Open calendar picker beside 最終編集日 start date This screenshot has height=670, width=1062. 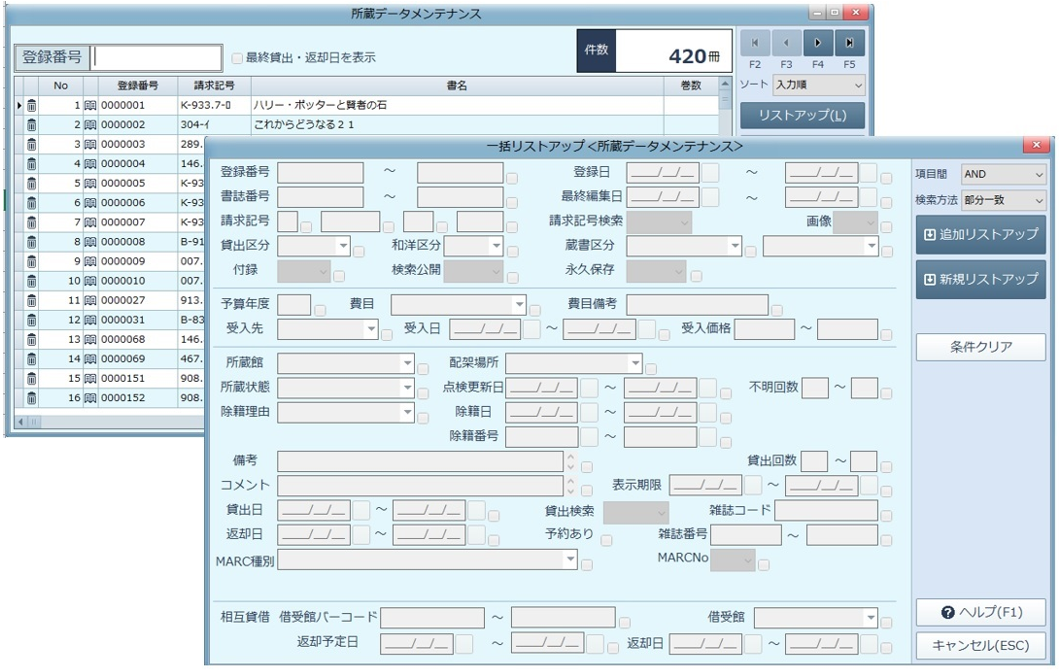(710, 197)
